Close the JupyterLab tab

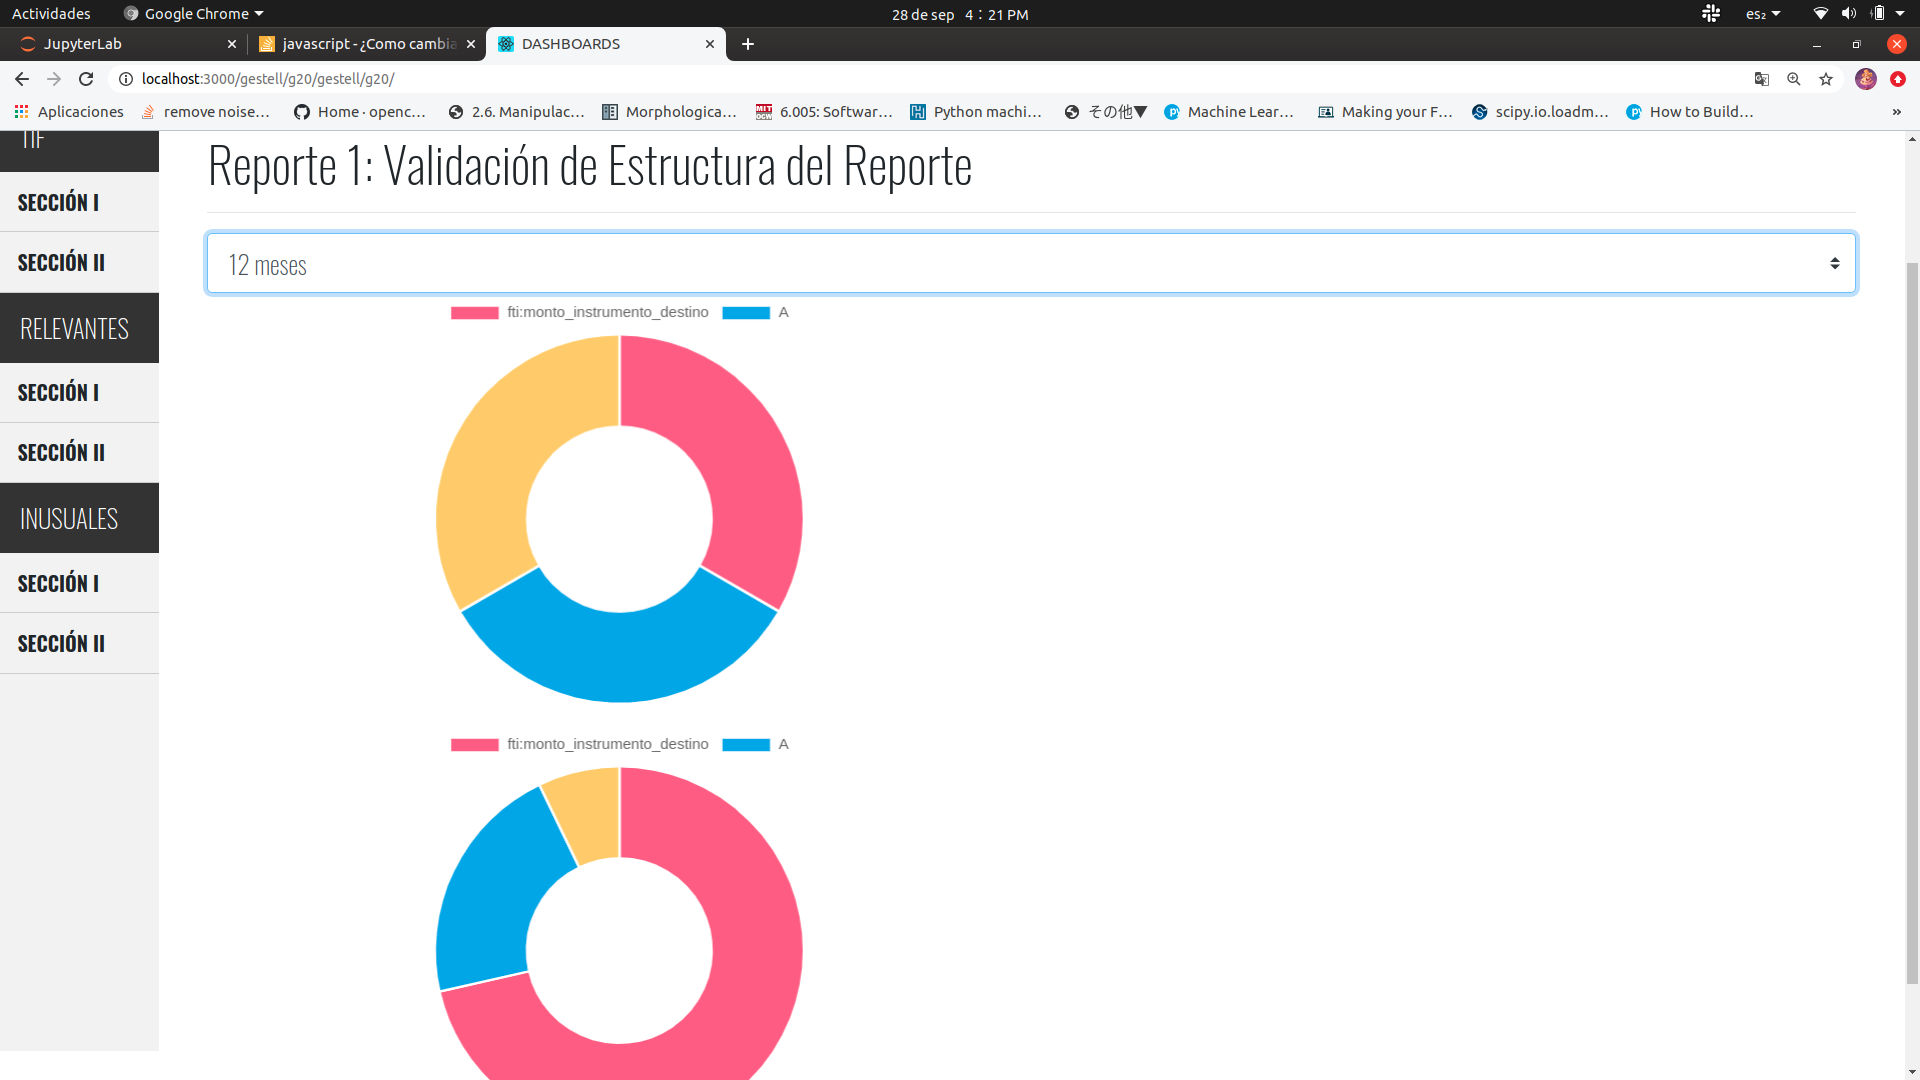(232, 44)
